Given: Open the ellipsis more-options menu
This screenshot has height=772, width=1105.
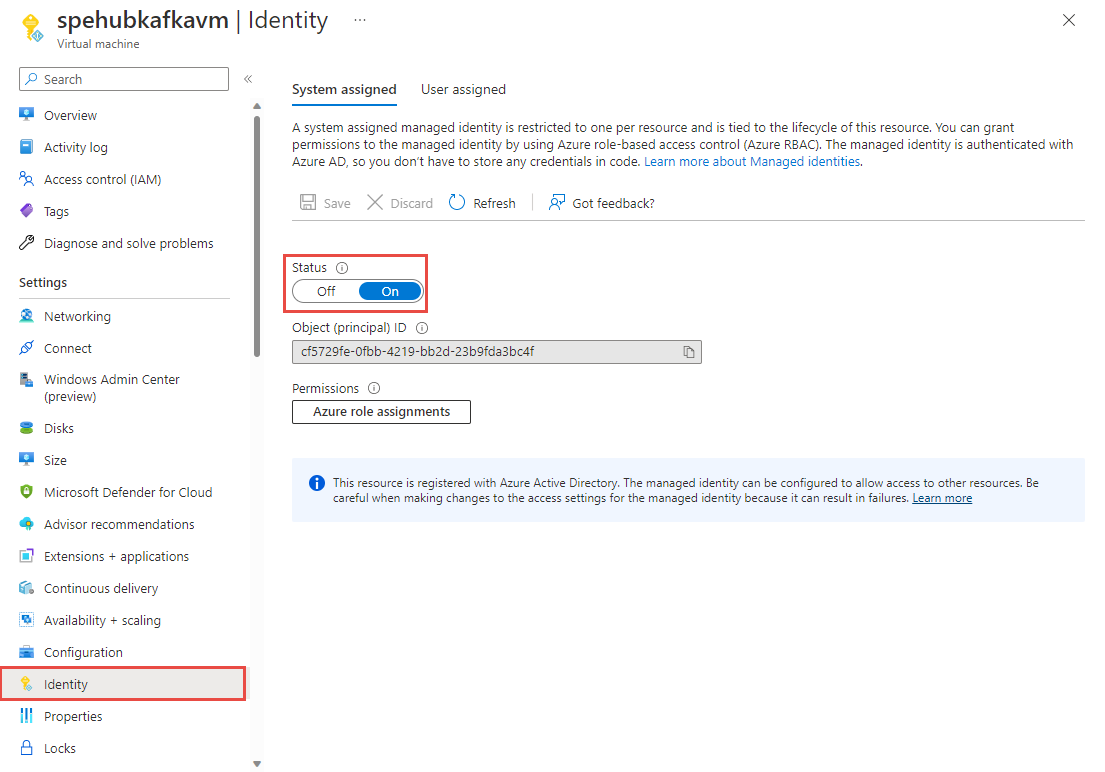Looking at the screenshot, I should click(x=359, y=19).
